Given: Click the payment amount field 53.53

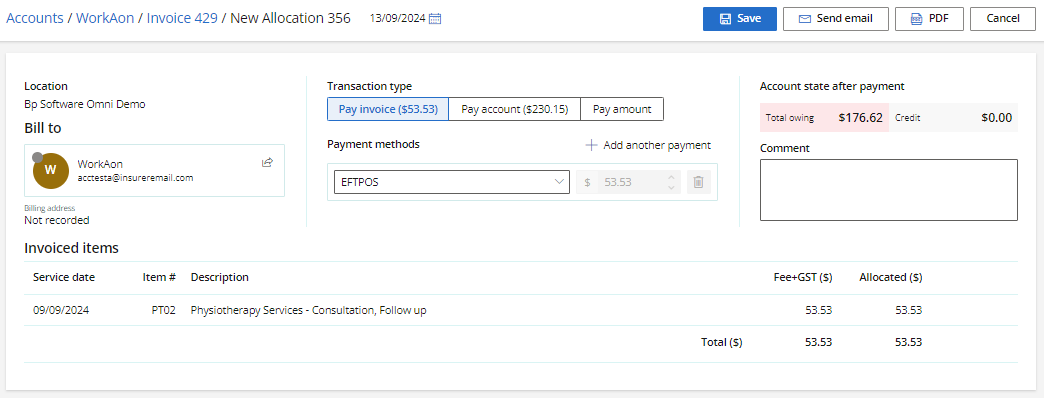Looking at the screenshot, I should coord(629,182).
